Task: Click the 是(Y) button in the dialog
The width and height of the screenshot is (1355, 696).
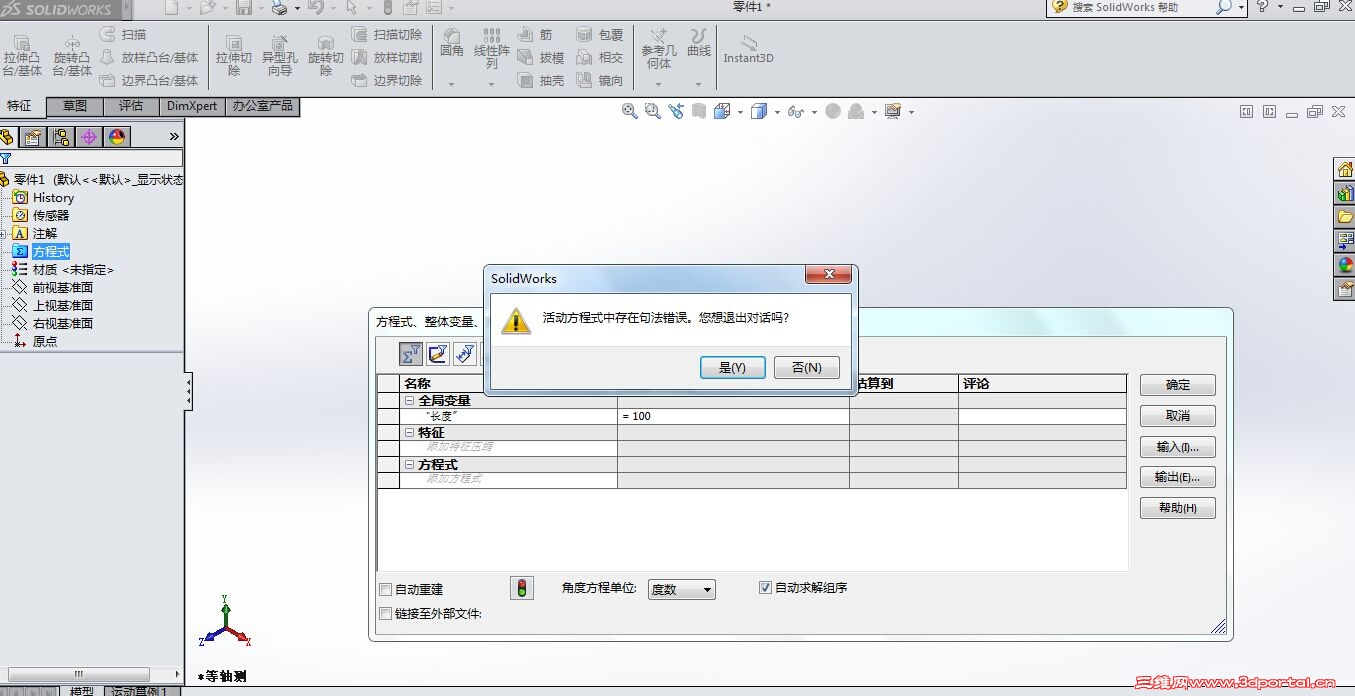Action: (732, 367)
